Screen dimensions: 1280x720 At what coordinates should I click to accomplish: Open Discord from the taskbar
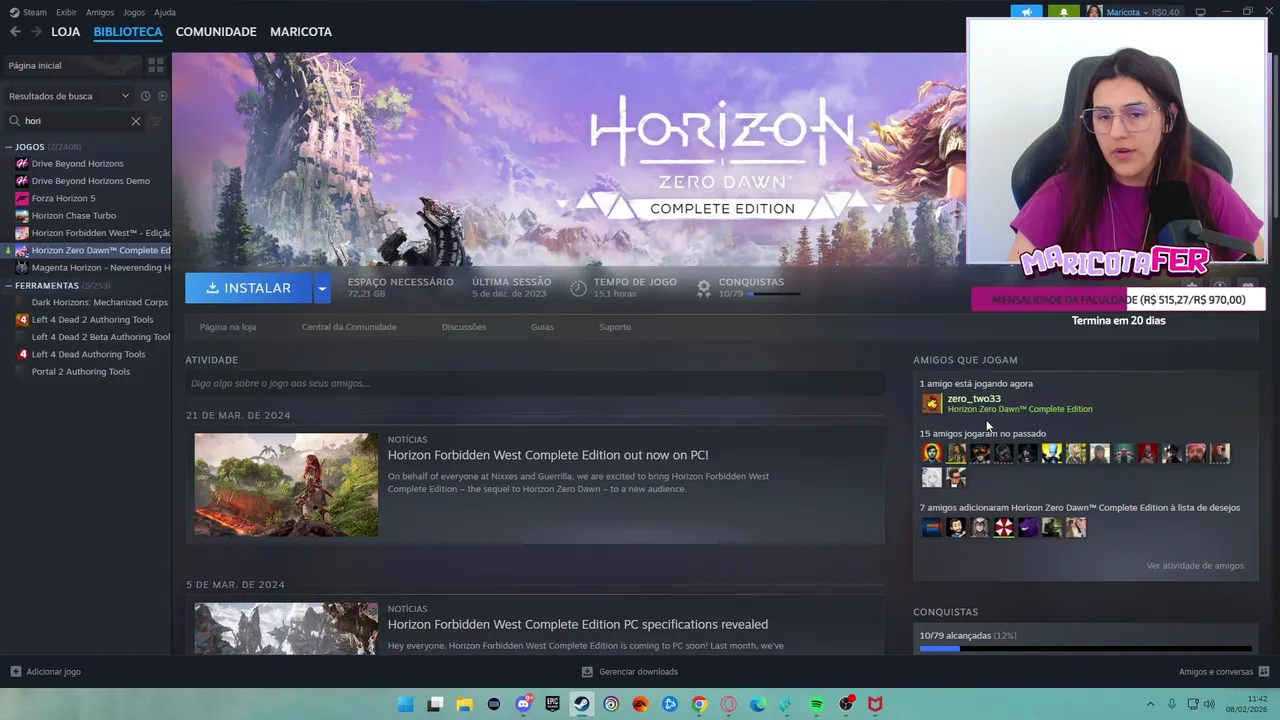pyautogui.click(x=523, y=704)
